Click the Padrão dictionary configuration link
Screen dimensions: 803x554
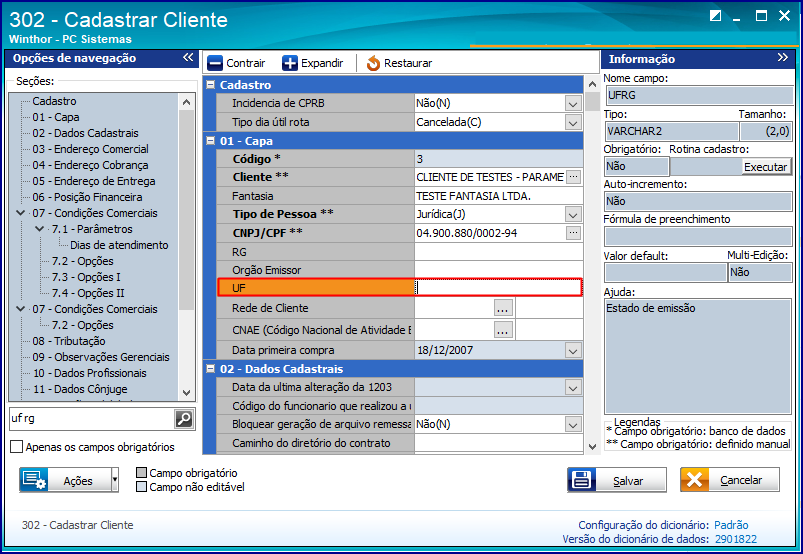tap(731, 525)
